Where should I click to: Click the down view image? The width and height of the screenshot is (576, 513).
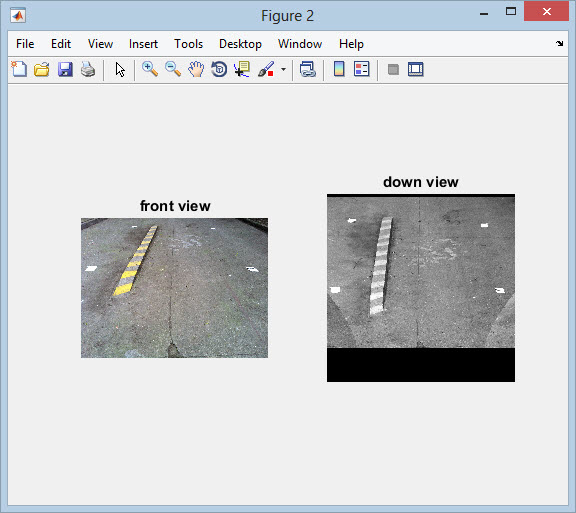coord(421,288)
